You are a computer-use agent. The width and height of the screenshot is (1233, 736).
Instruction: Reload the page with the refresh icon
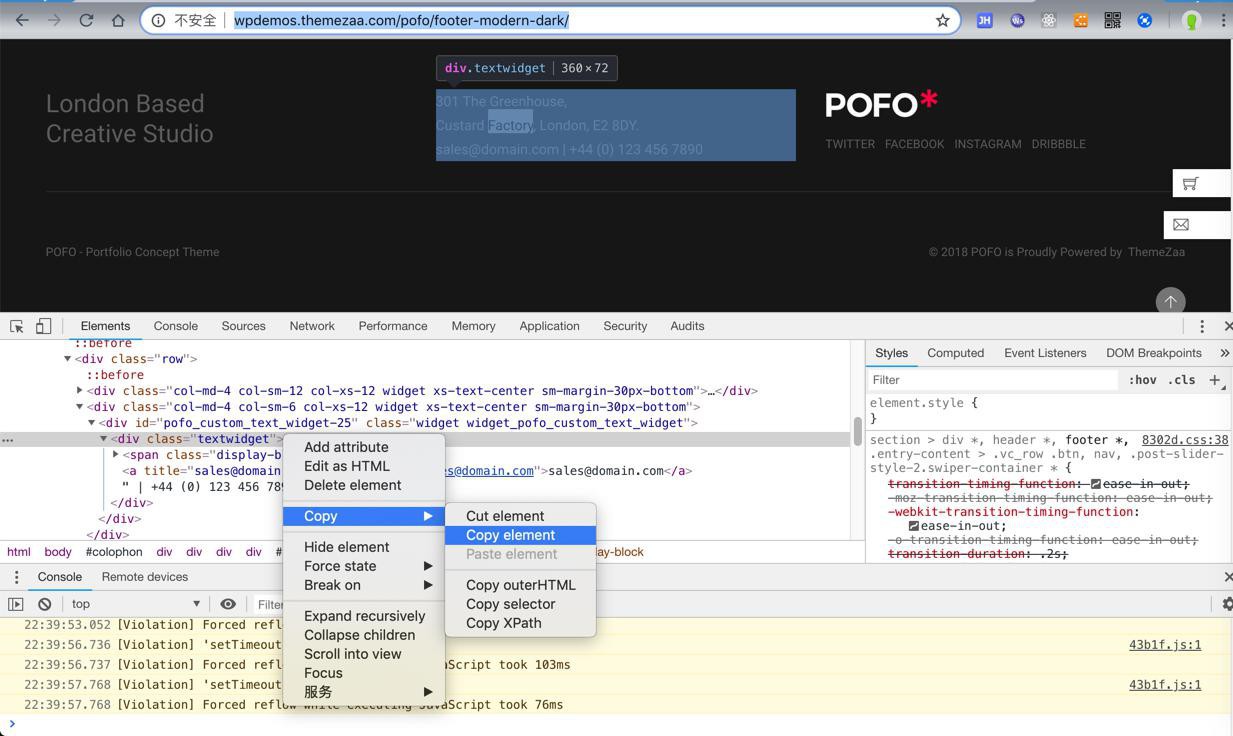click(86, 20)
